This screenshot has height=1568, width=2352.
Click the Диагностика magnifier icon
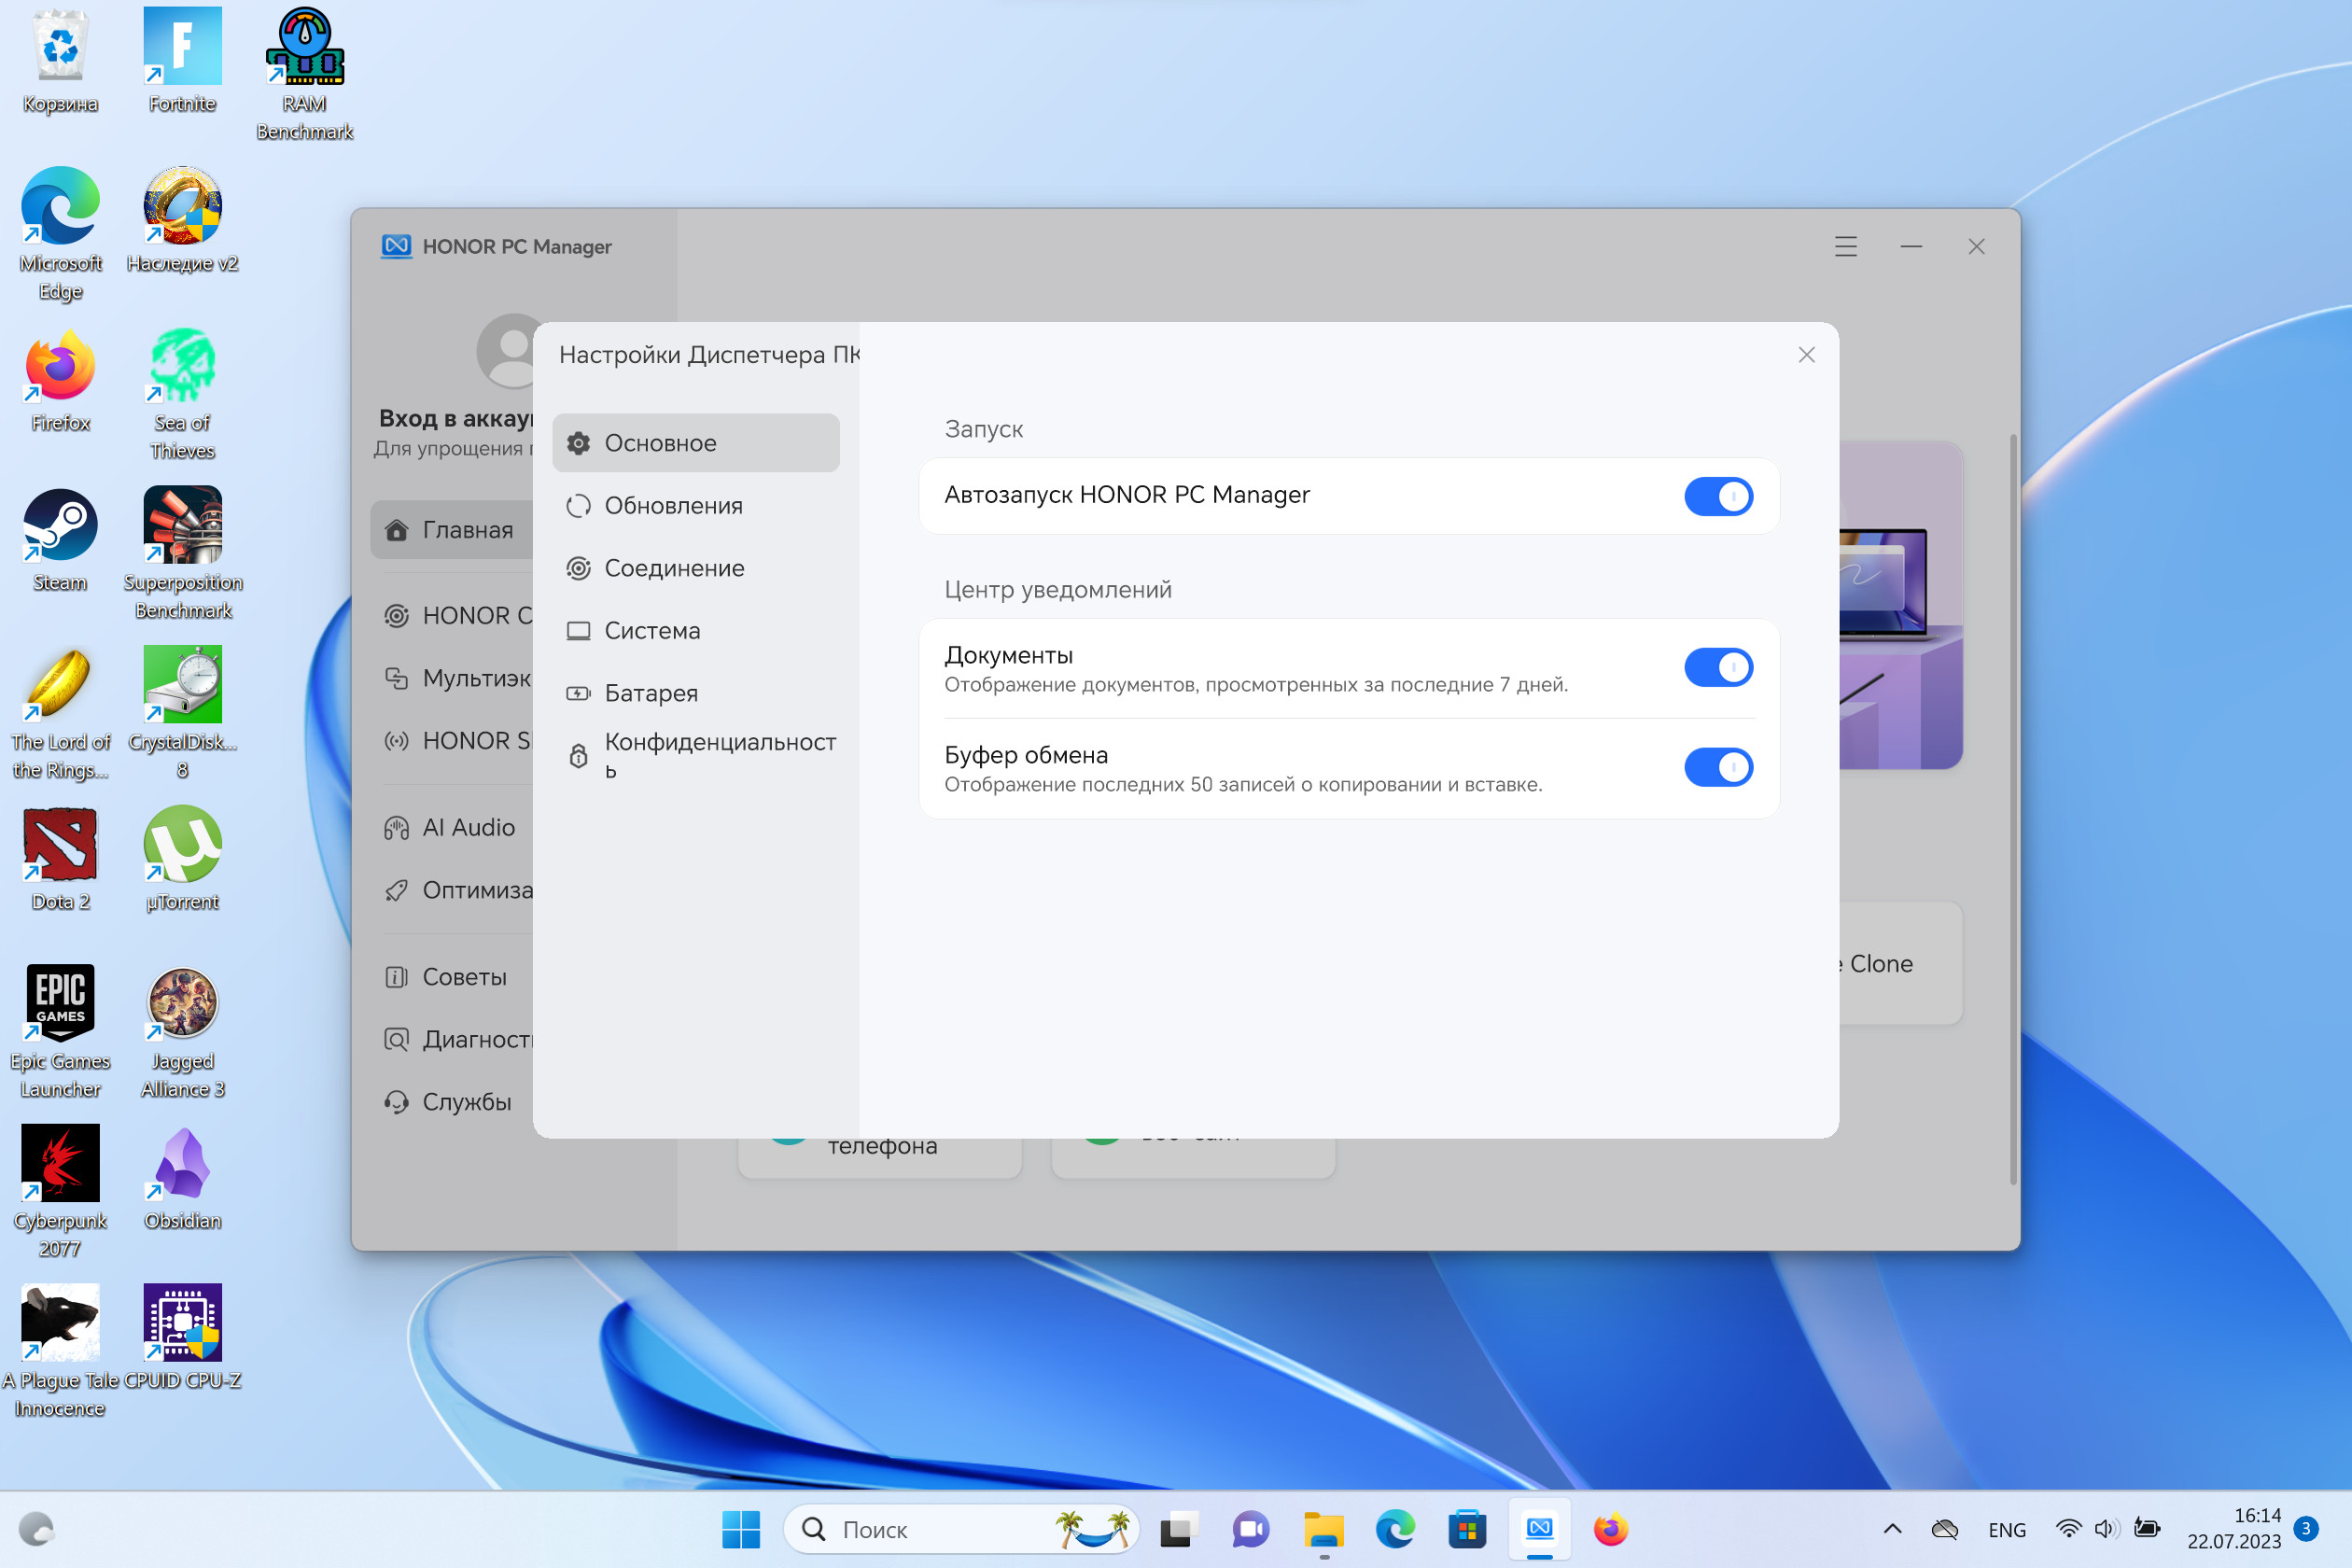pos(397,1040)
